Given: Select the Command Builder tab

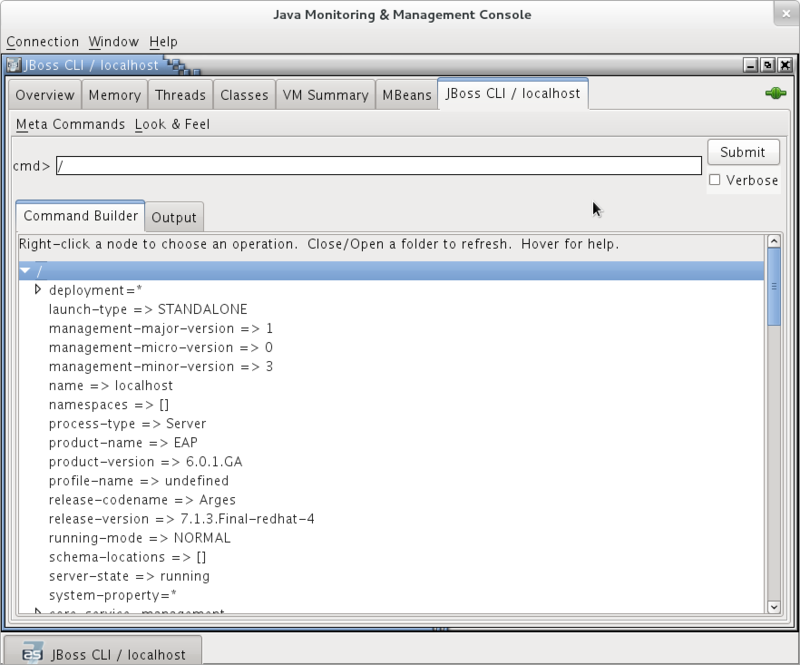Looking at the screenshot, I should pos(81,216).
